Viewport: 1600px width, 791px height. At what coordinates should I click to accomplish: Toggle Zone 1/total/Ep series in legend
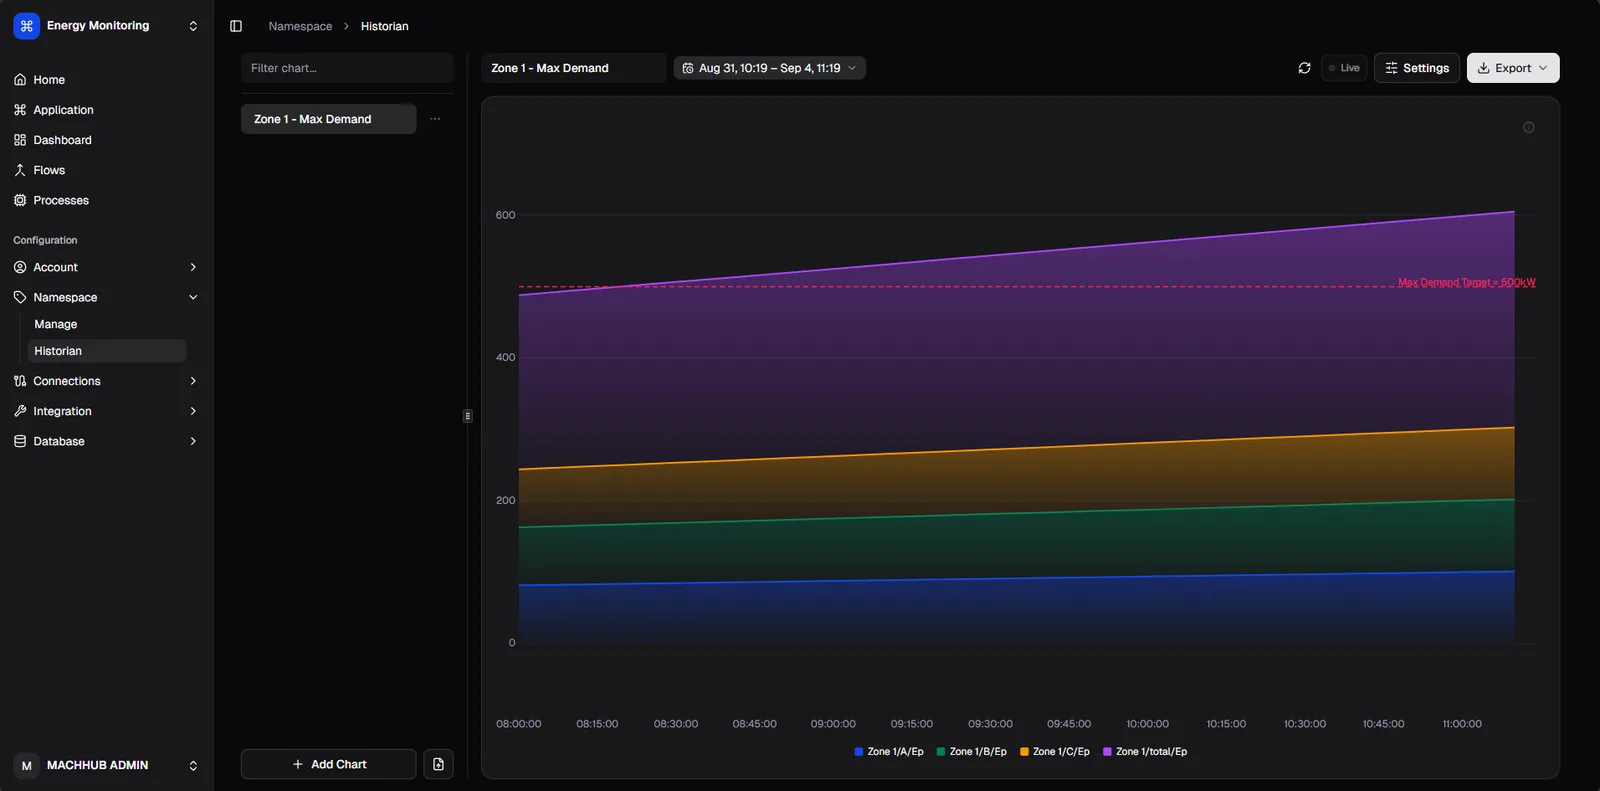coord(1145,752)
